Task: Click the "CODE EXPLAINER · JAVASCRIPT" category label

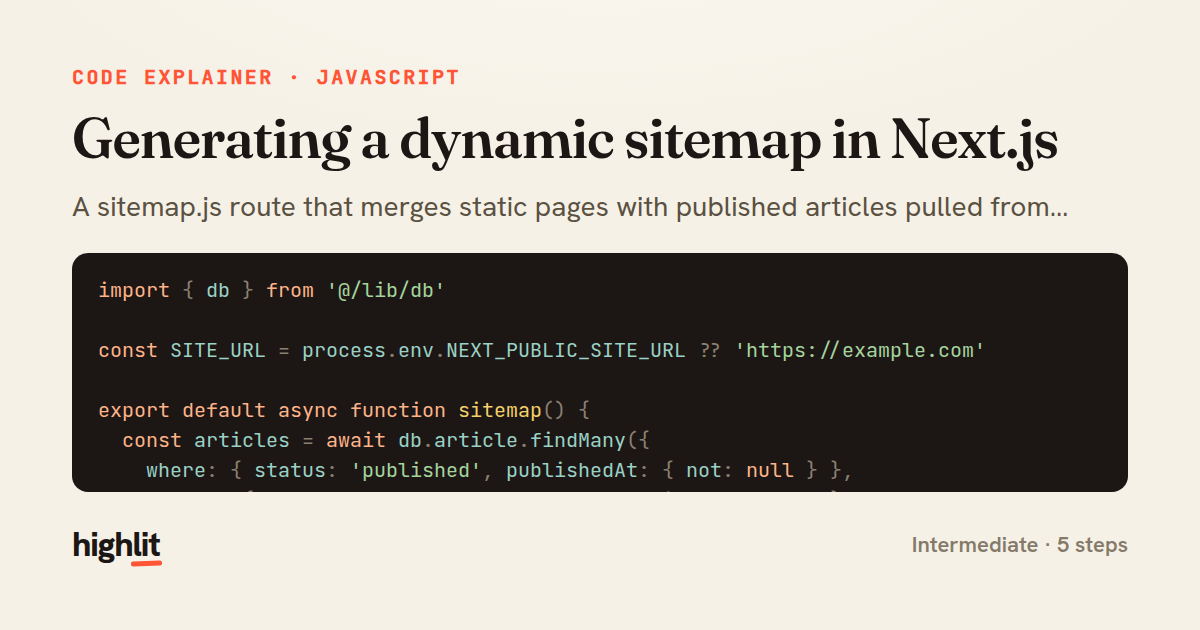Action: (x=266, y=78)
